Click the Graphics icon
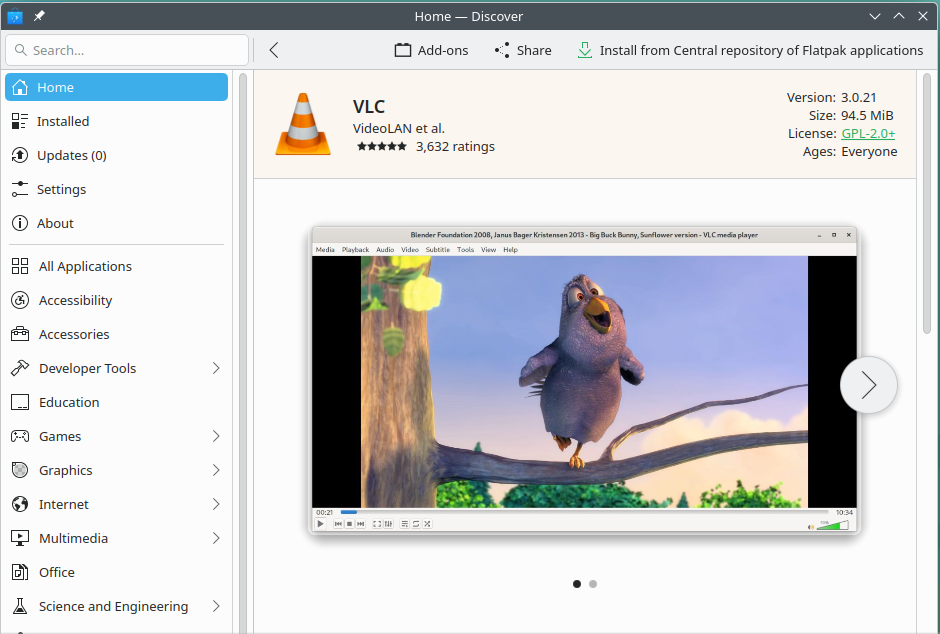Screen dimensions: 940x634 20,470
